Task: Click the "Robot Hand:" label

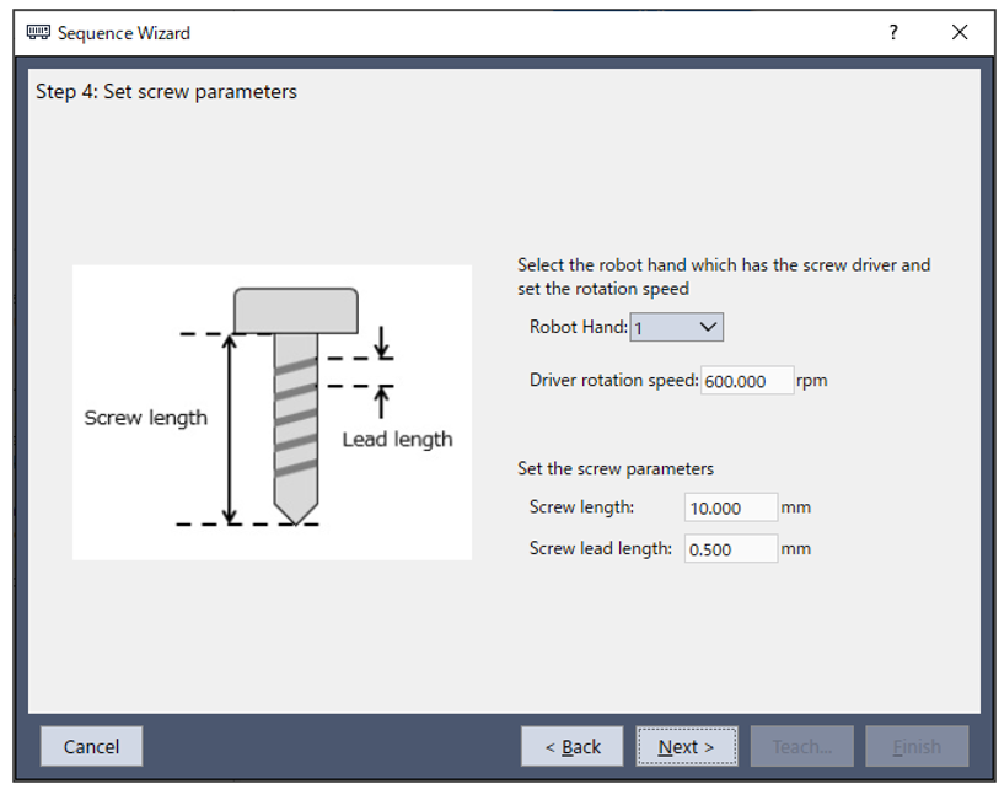Action: pyautogui.click(x=578, y=327)
